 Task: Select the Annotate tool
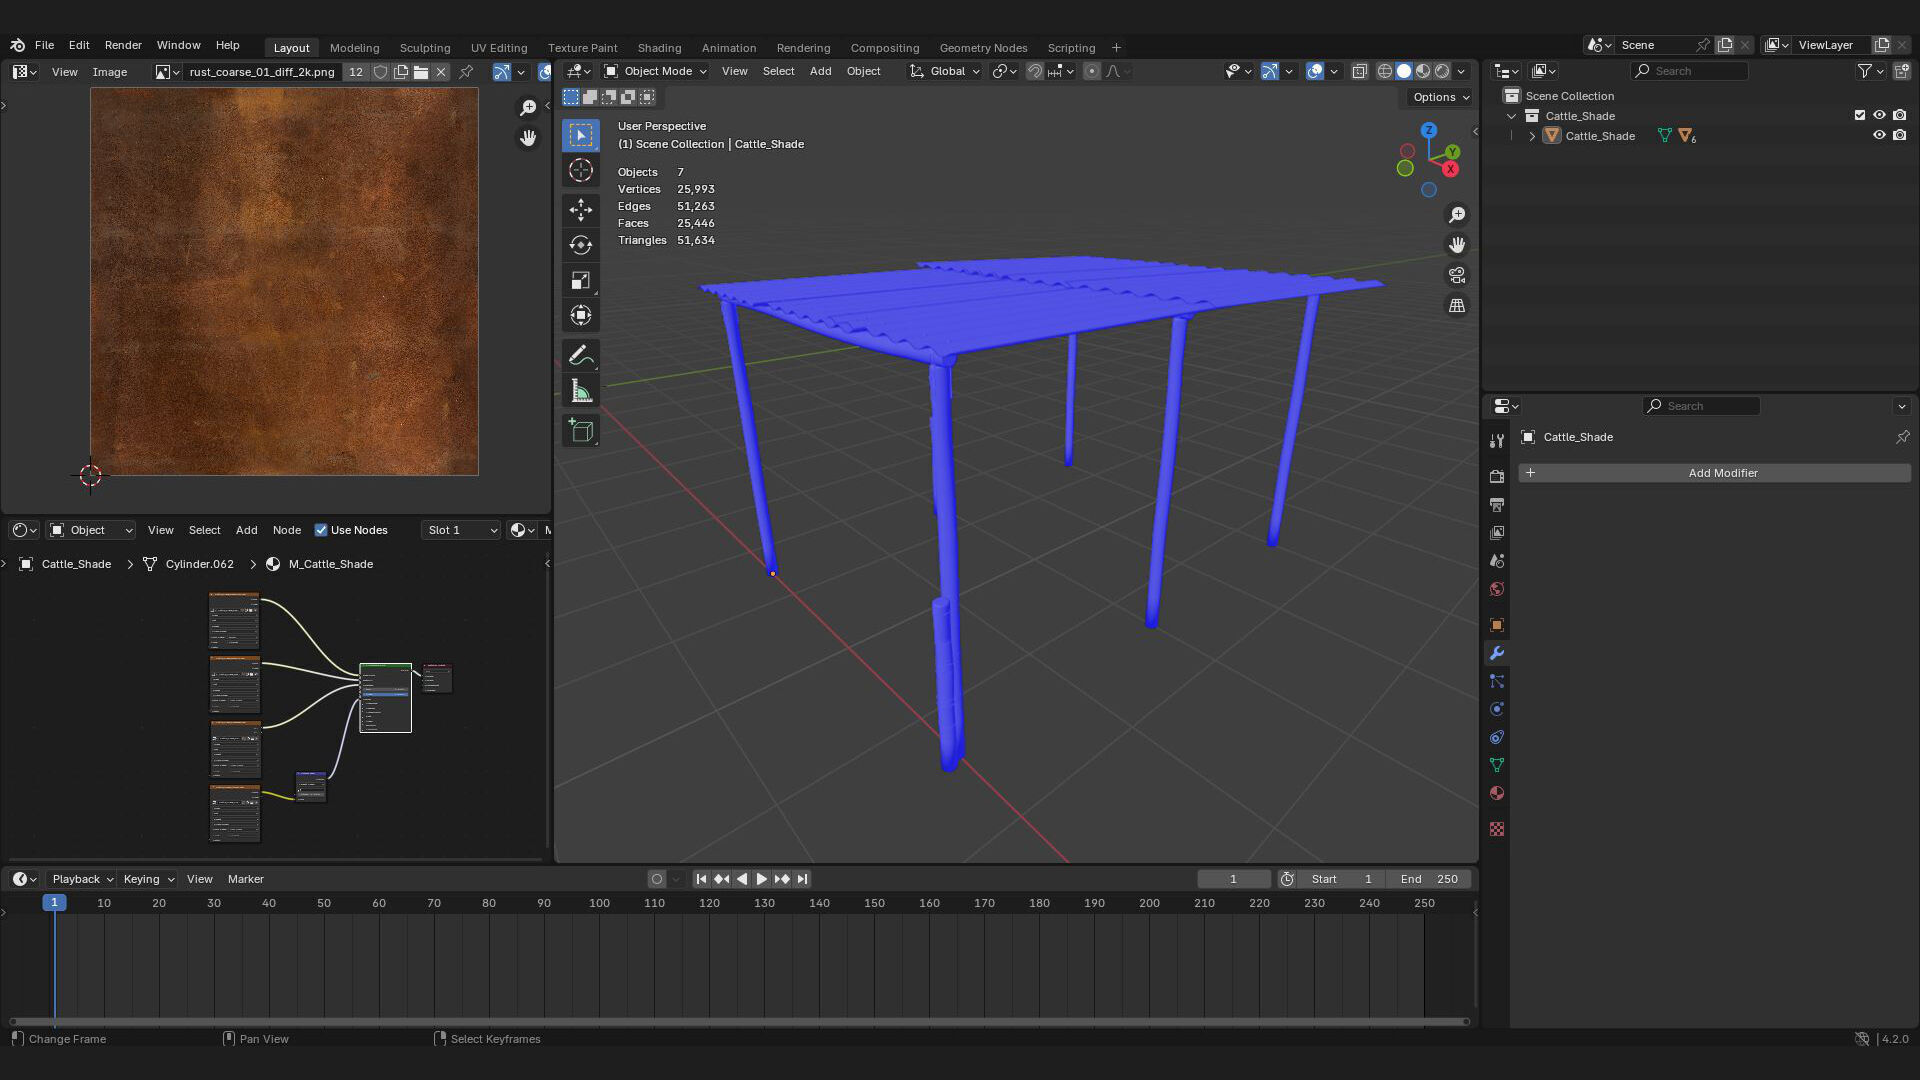581,355
